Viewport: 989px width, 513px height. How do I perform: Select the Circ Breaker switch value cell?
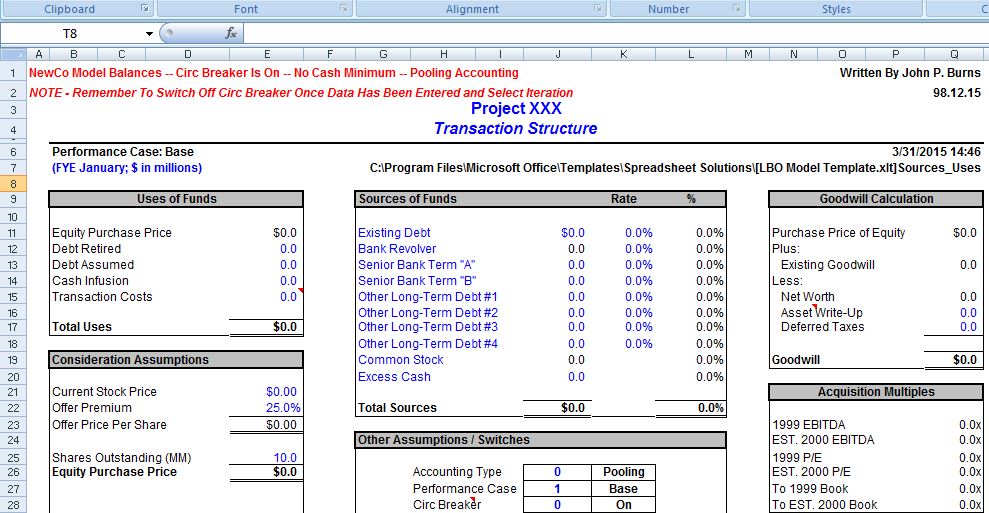557,505
